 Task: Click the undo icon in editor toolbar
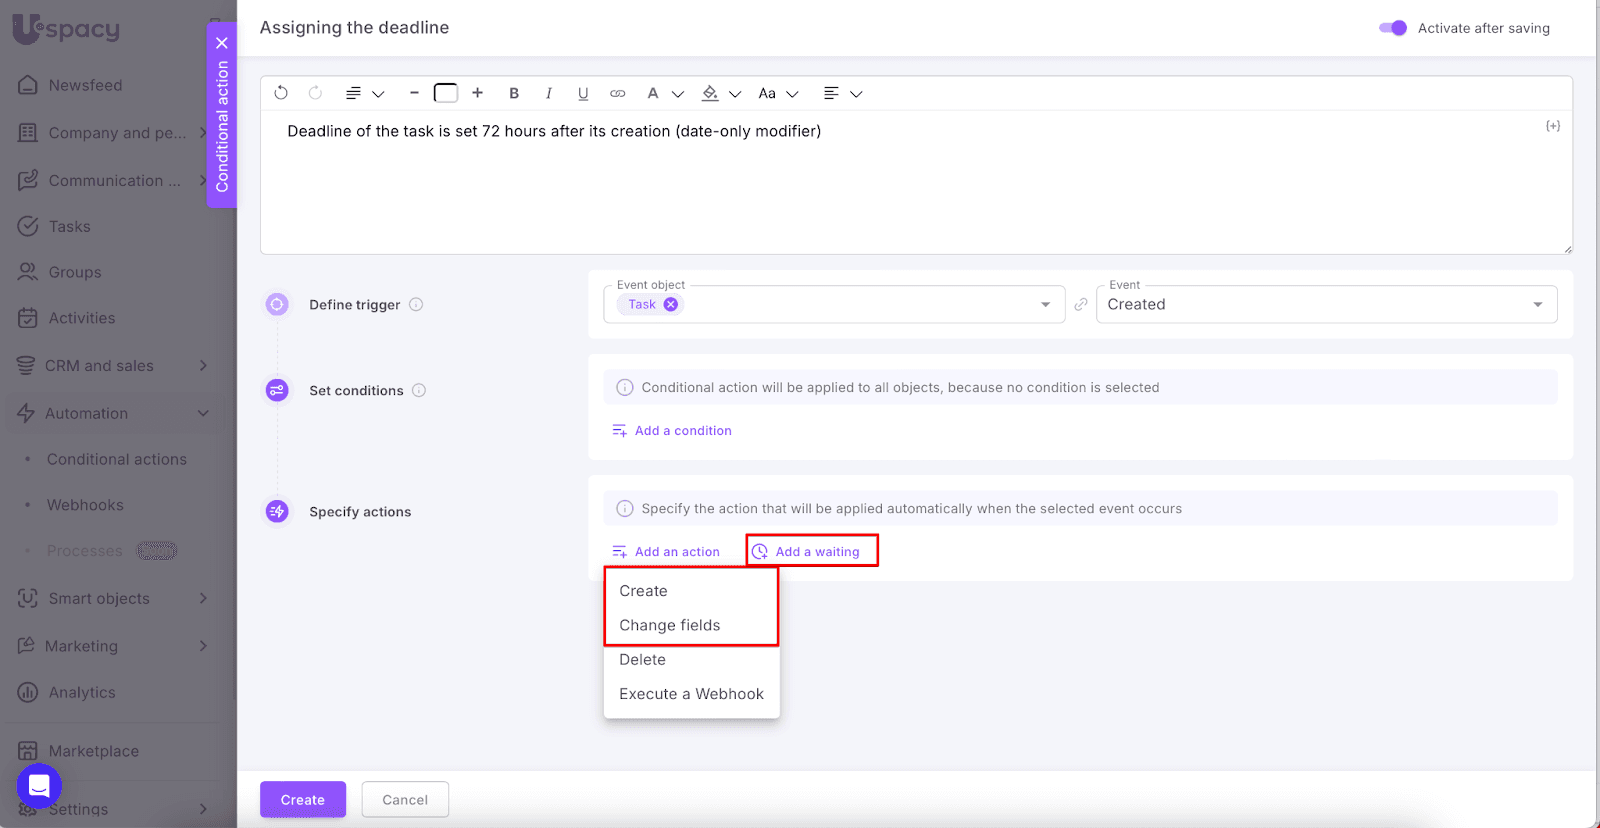(x=281, y=93)
